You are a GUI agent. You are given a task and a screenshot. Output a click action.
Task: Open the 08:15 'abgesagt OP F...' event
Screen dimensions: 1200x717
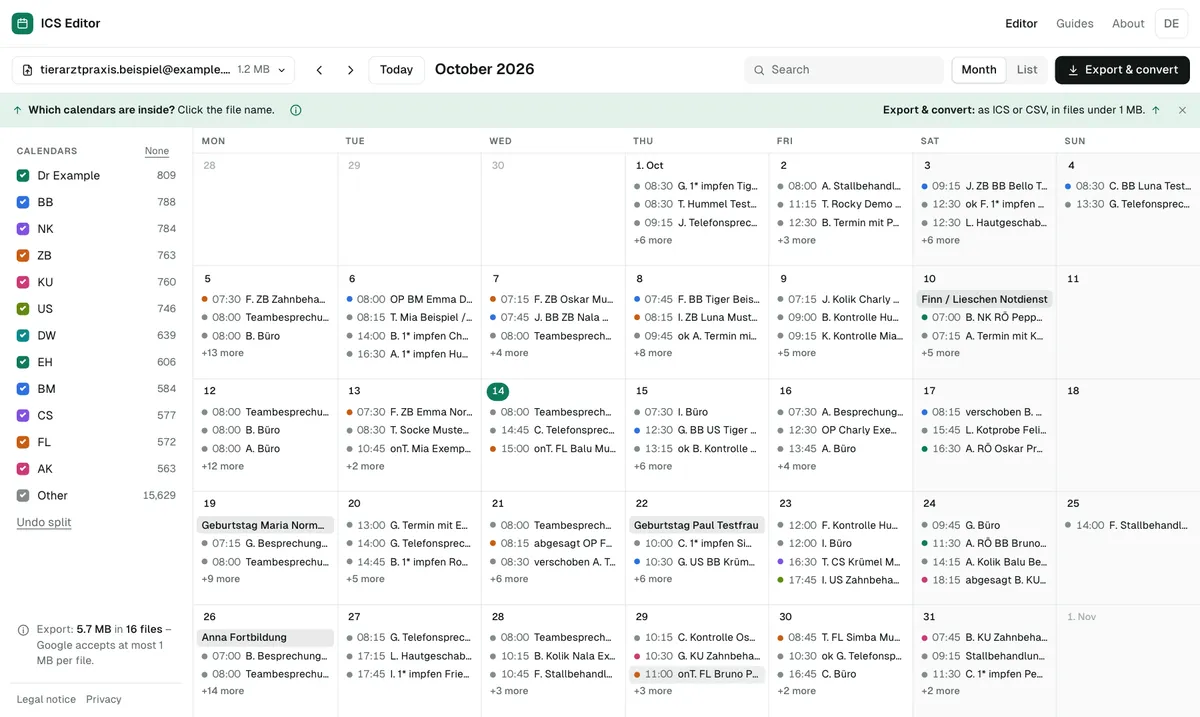click(553, 543)
